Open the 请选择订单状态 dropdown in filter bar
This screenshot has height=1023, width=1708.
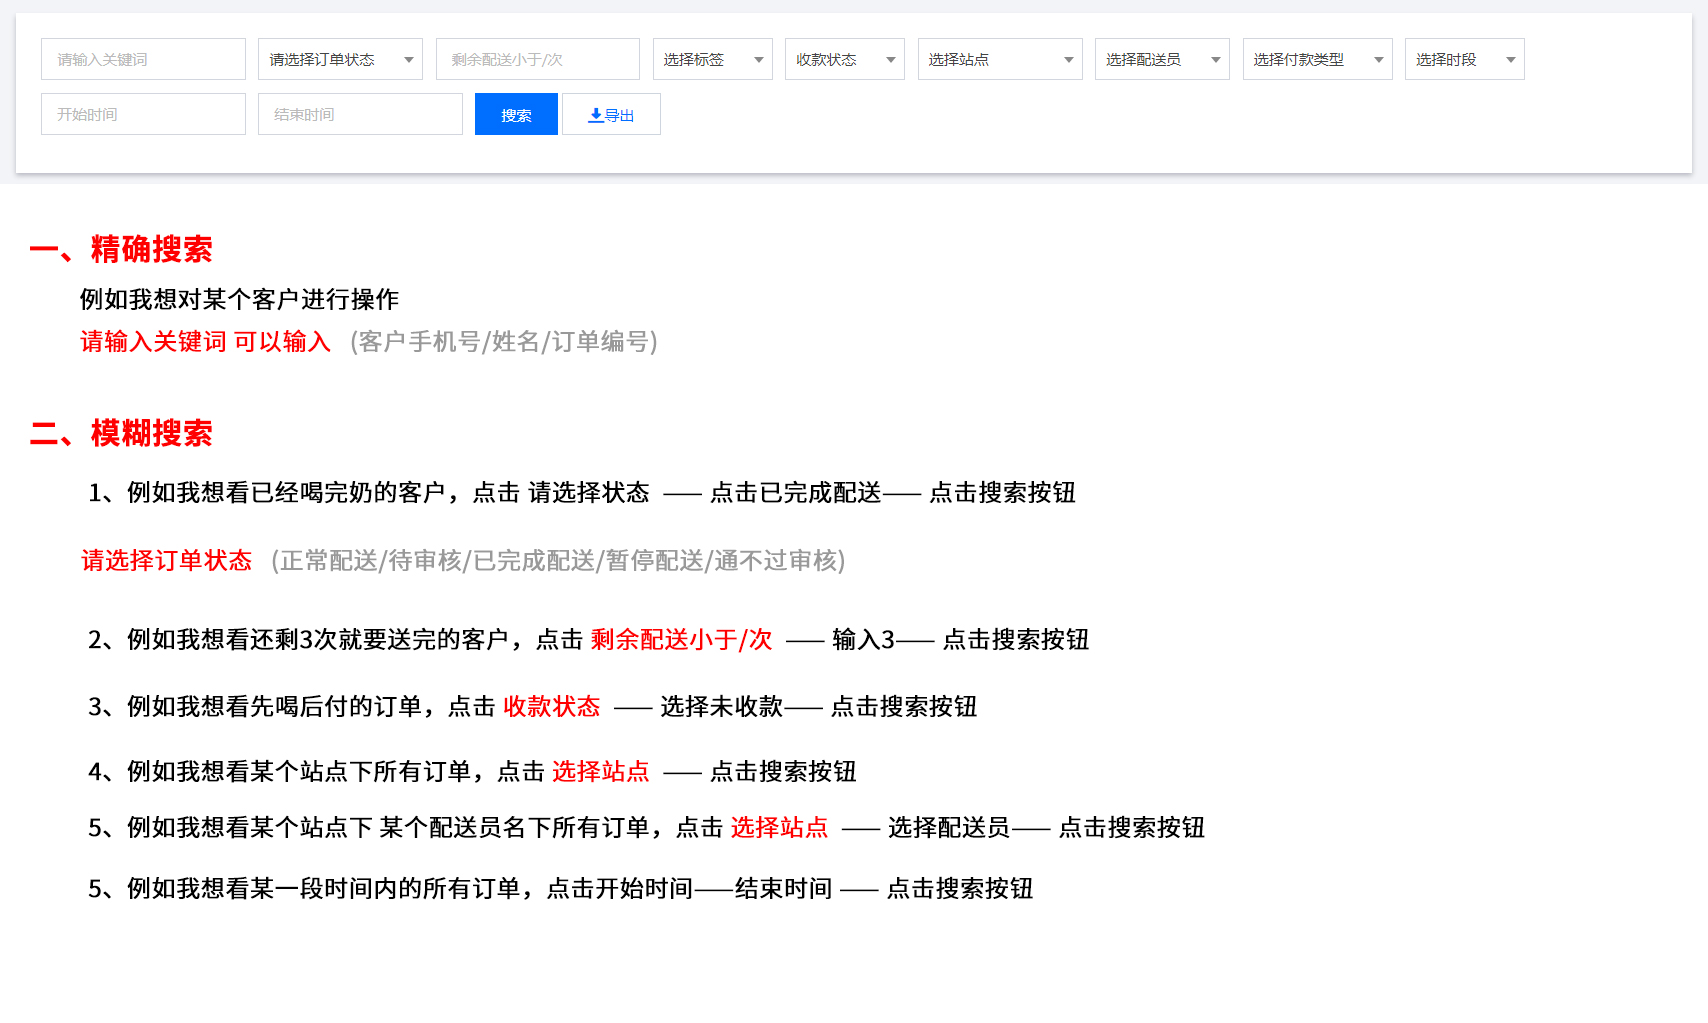tap(340, 60)
